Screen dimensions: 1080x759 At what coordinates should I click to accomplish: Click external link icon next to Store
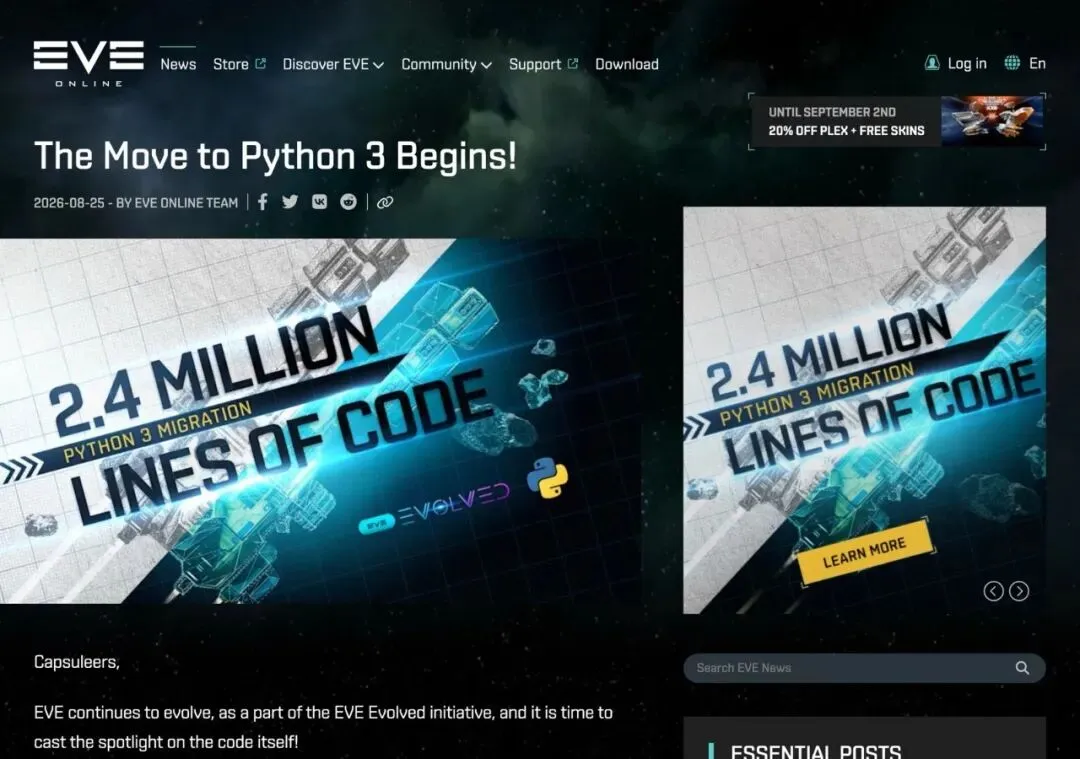(260, 63)
